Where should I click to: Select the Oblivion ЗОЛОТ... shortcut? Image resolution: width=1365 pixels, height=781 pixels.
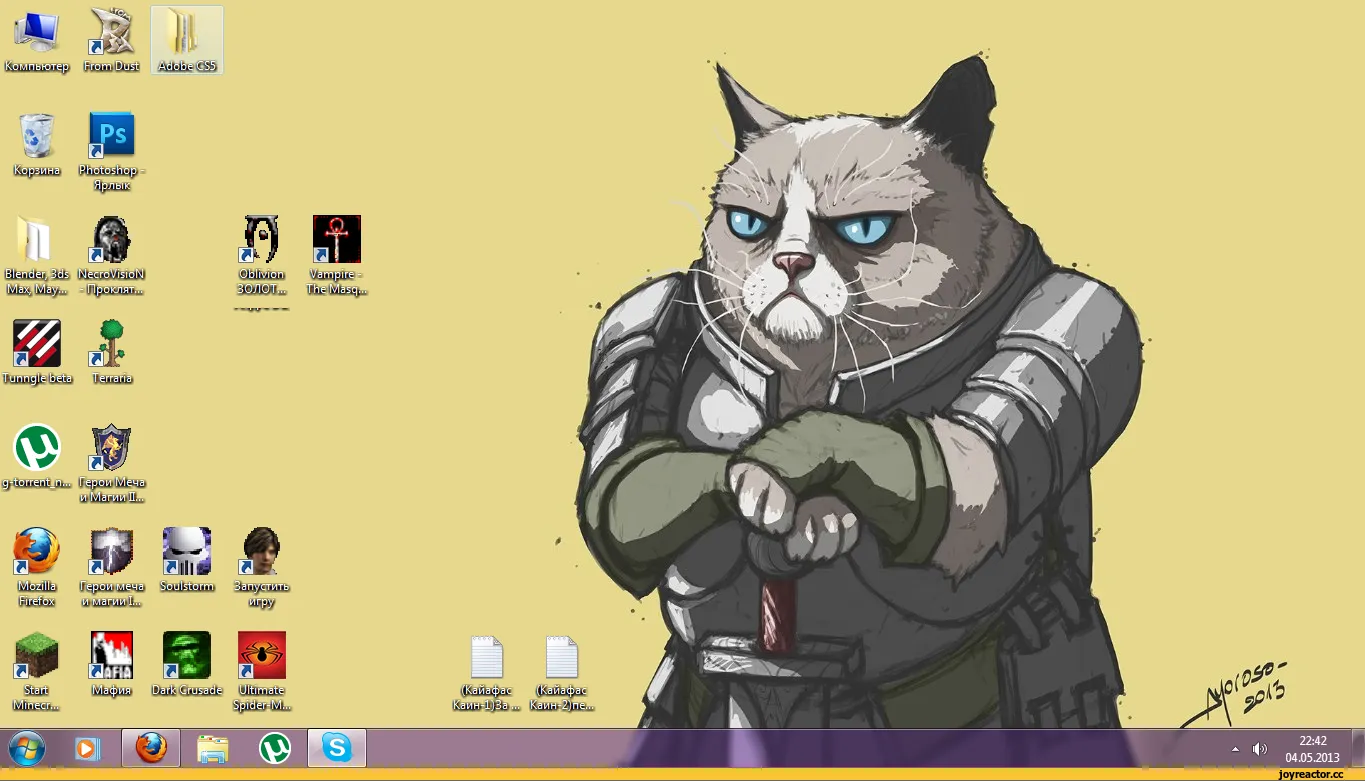262,256
